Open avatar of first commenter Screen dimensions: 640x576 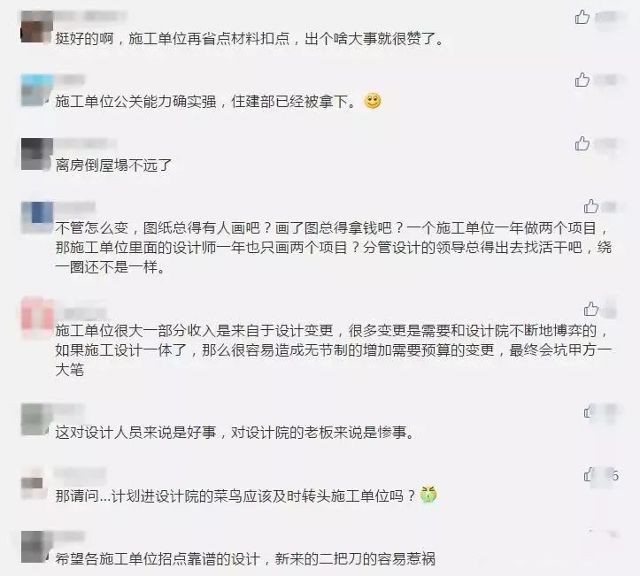pyautogui.click(x=37, y=27)
